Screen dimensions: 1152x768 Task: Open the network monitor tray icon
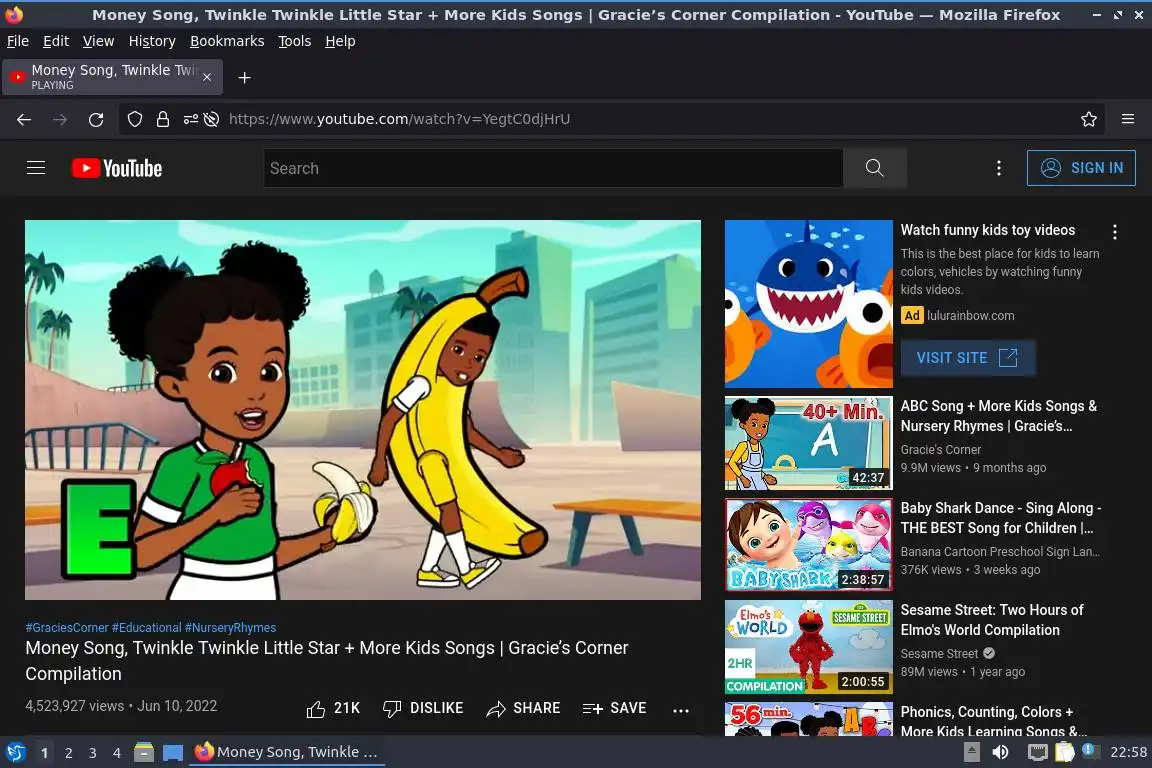1037,752
